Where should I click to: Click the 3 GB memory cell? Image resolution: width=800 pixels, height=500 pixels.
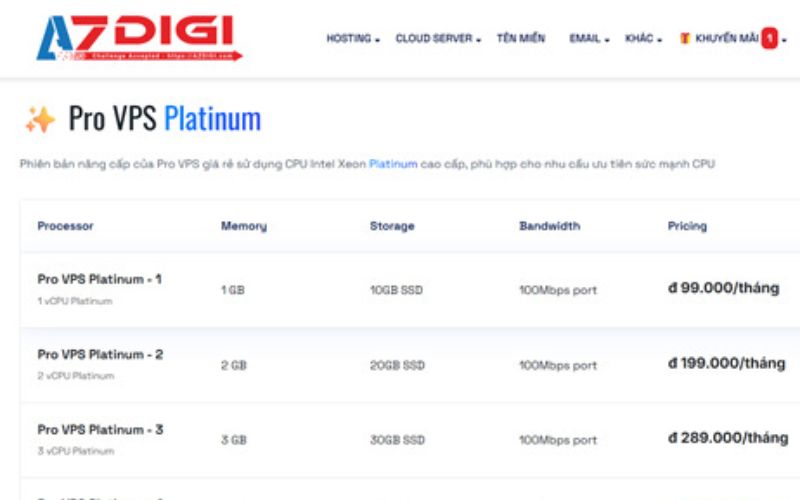click(234, 440)
